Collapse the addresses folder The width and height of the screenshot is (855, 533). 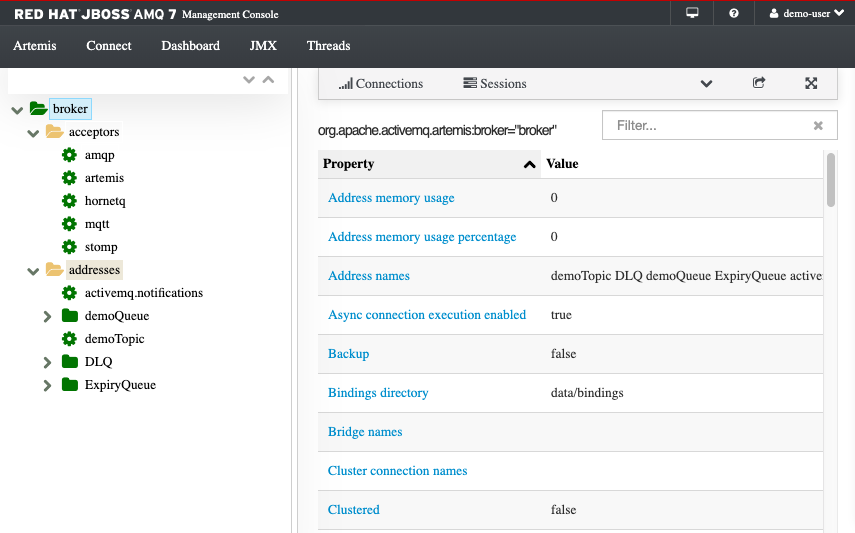tap(33, 271)
